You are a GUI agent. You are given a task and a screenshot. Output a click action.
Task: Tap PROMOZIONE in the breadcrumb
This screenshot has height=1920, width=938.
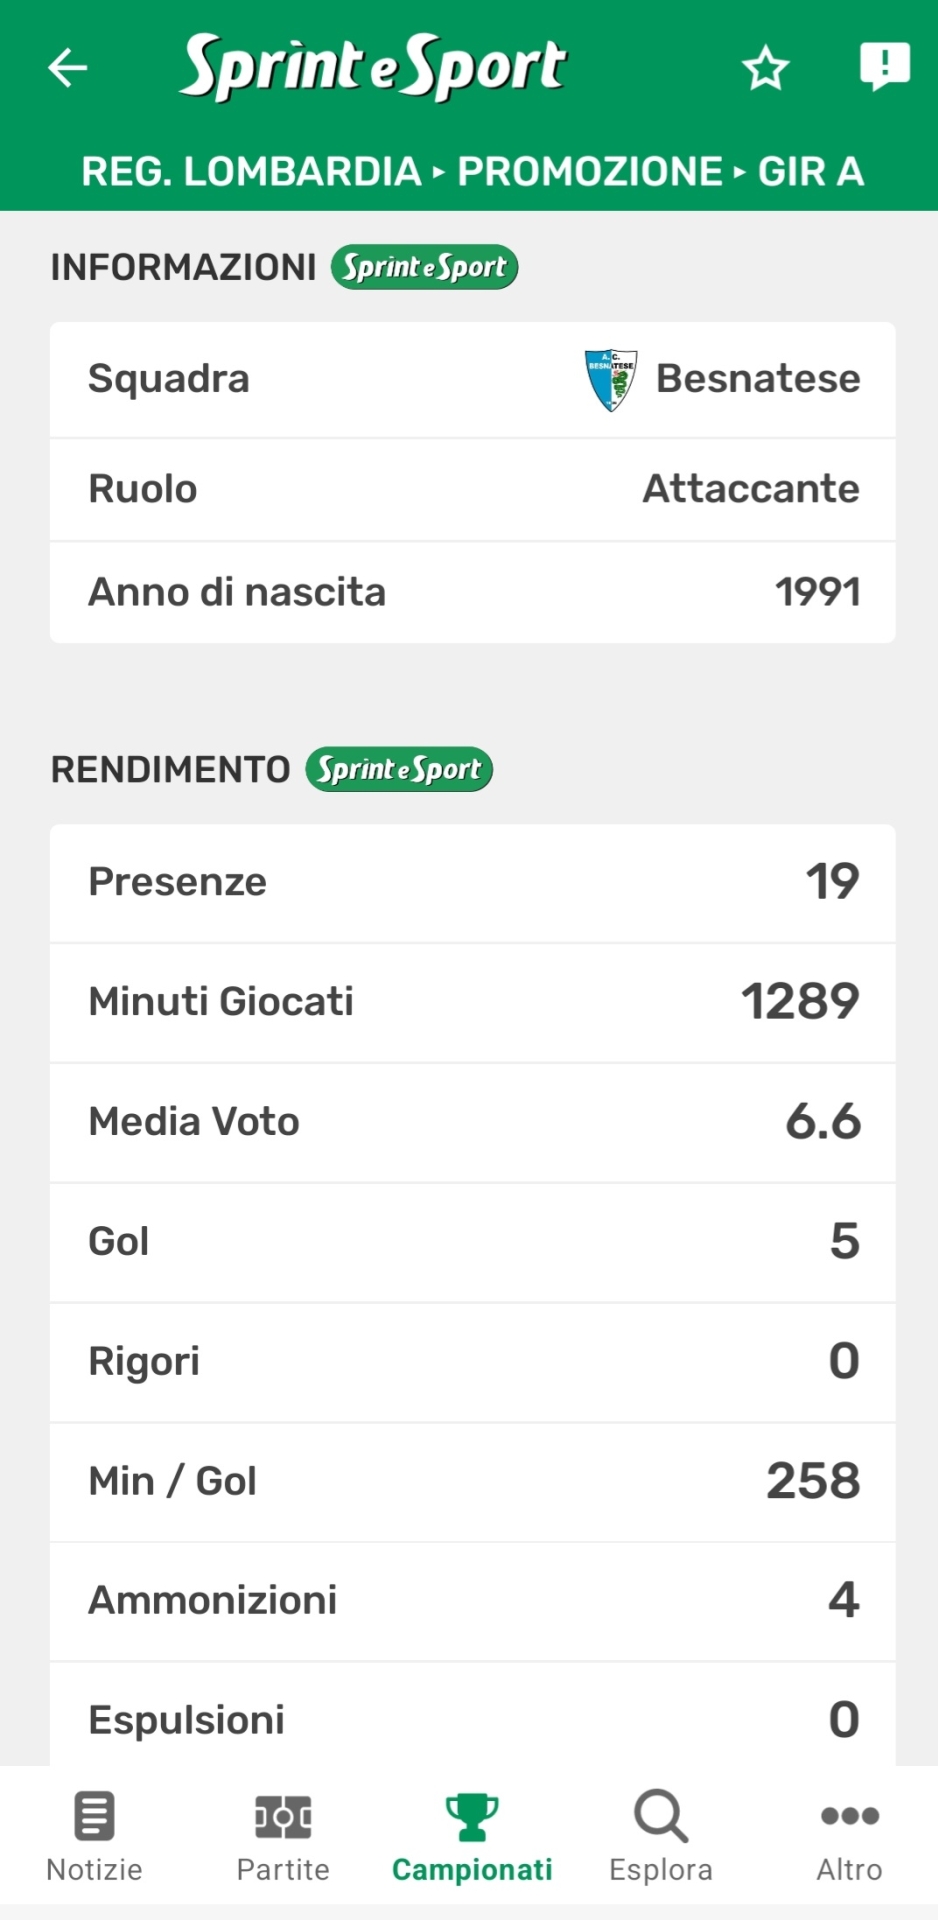pos(590,172)
